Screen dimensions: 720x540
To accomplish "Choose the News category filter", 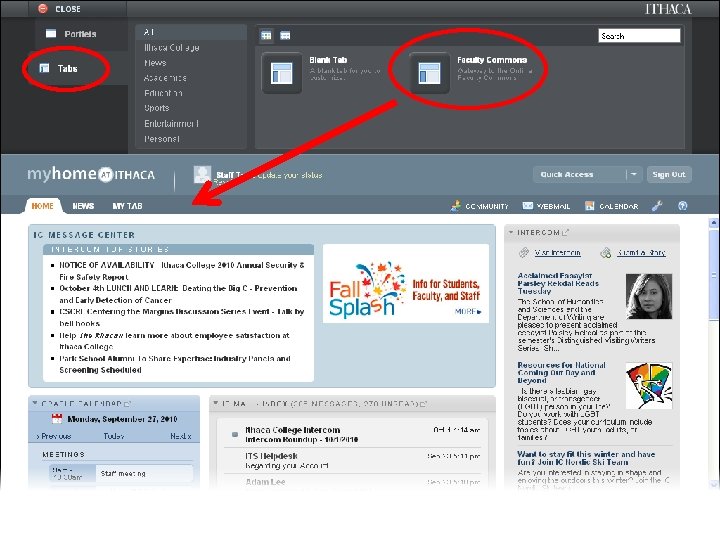I will point(155,62).
